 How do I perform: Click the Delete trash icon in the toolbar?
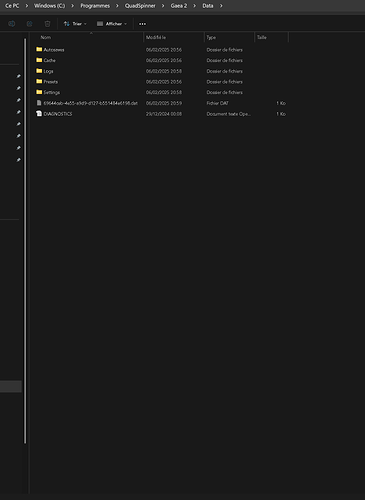pyautogui.click(x=47, y=24)
